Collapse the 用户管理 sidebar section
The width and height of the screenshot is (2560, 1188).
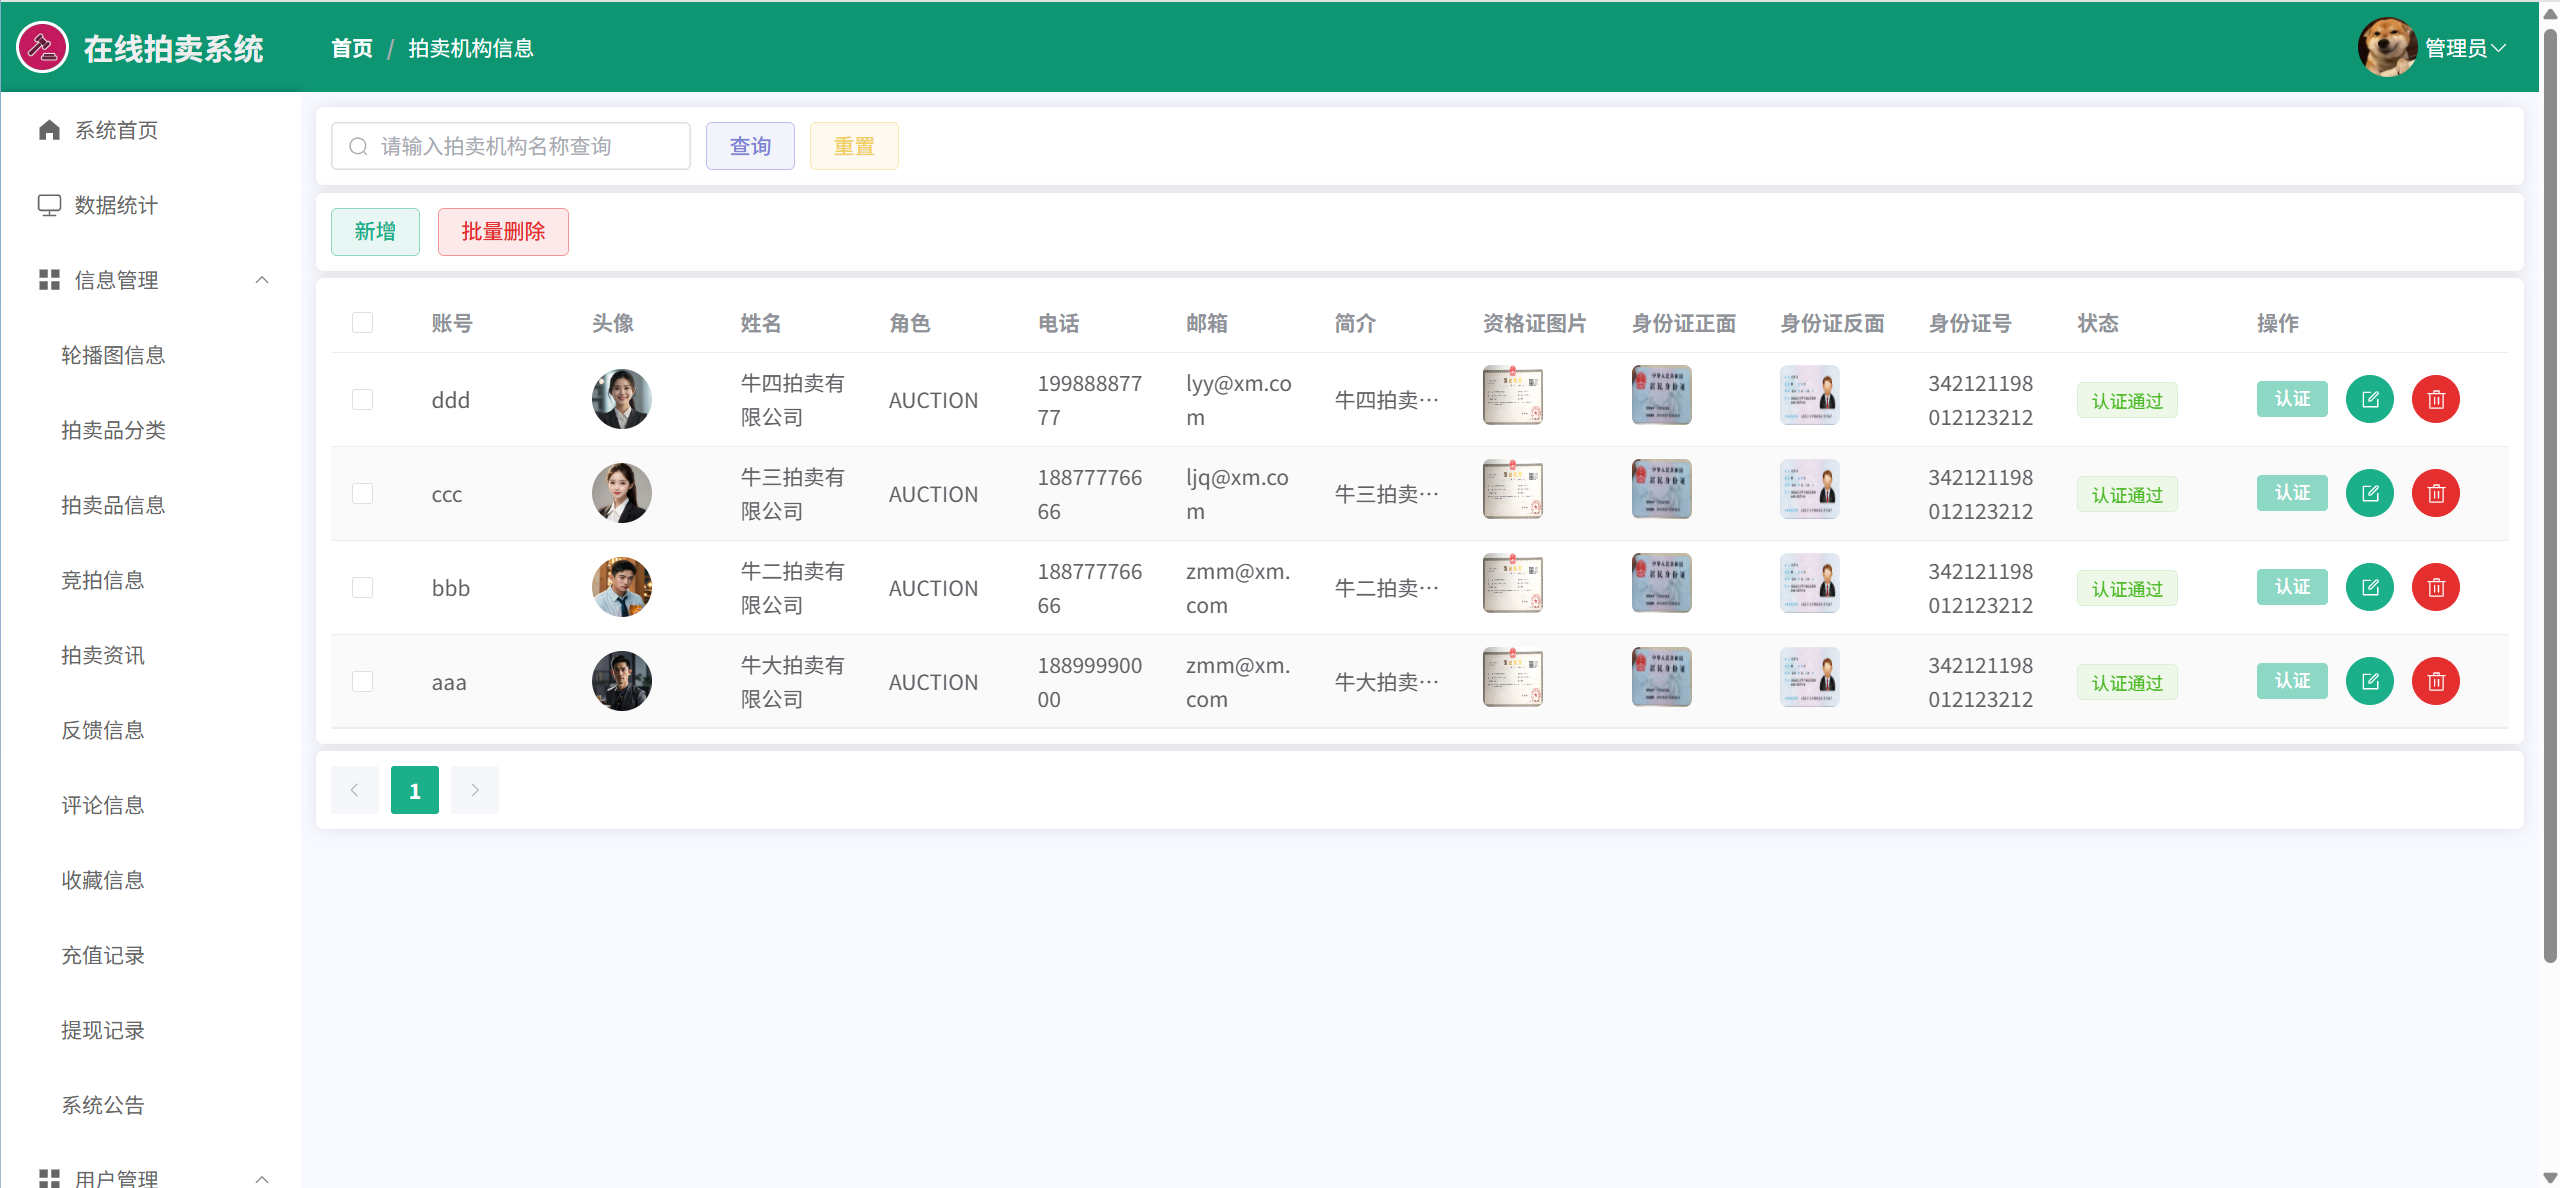(x=262, y=1178)
